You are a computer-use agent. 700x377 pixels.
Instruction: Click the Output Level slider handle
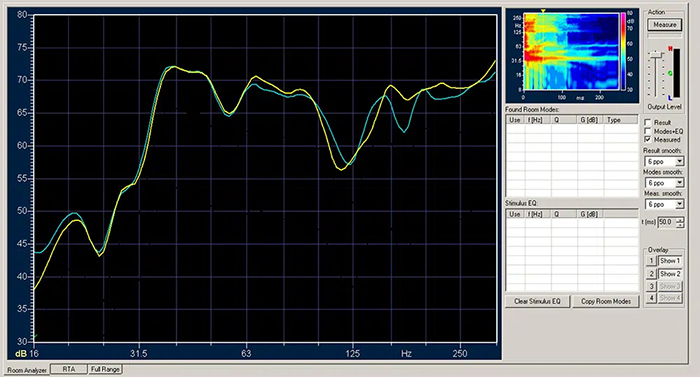coord(655,54)
